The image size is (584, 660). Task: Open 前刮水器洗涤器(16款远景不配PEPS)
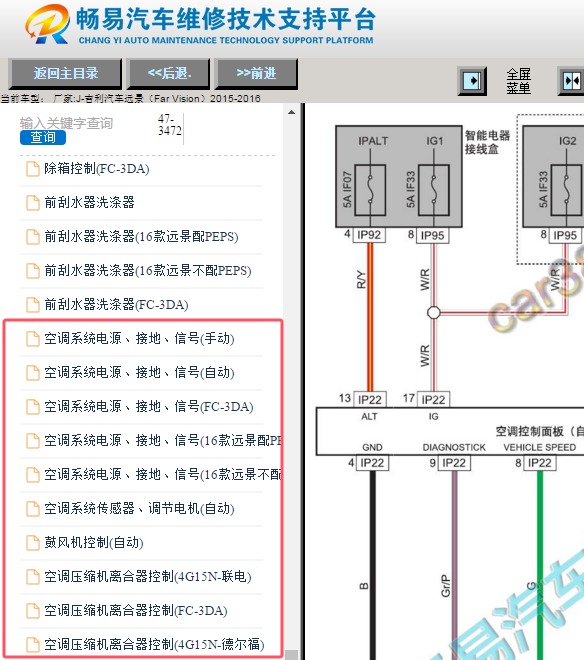pyautogui.click(x=147, y=271)
